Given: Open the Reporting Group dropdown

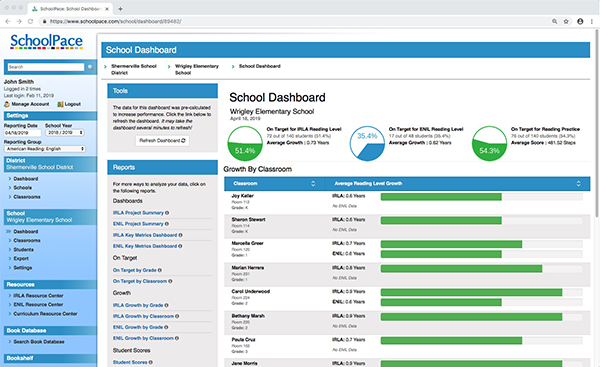Looking at the screenshot, I should coord(45,149).
